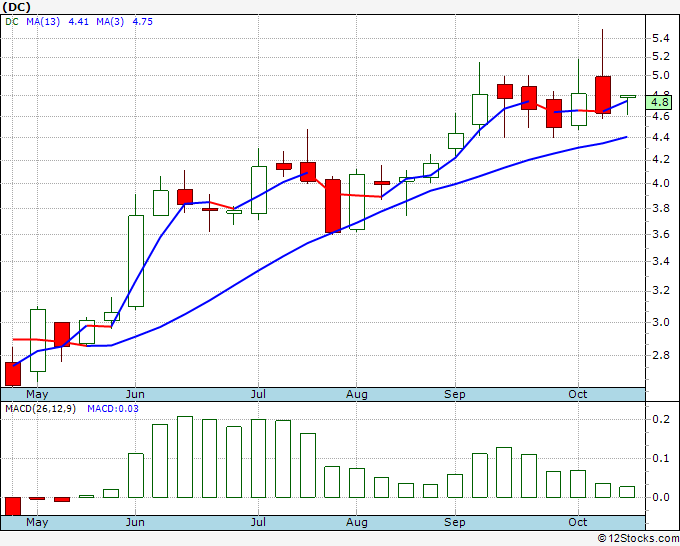Click the MA(3) legend label
Image resolution: width=680 pixels, height=546 pixels.
click(110, 22)
